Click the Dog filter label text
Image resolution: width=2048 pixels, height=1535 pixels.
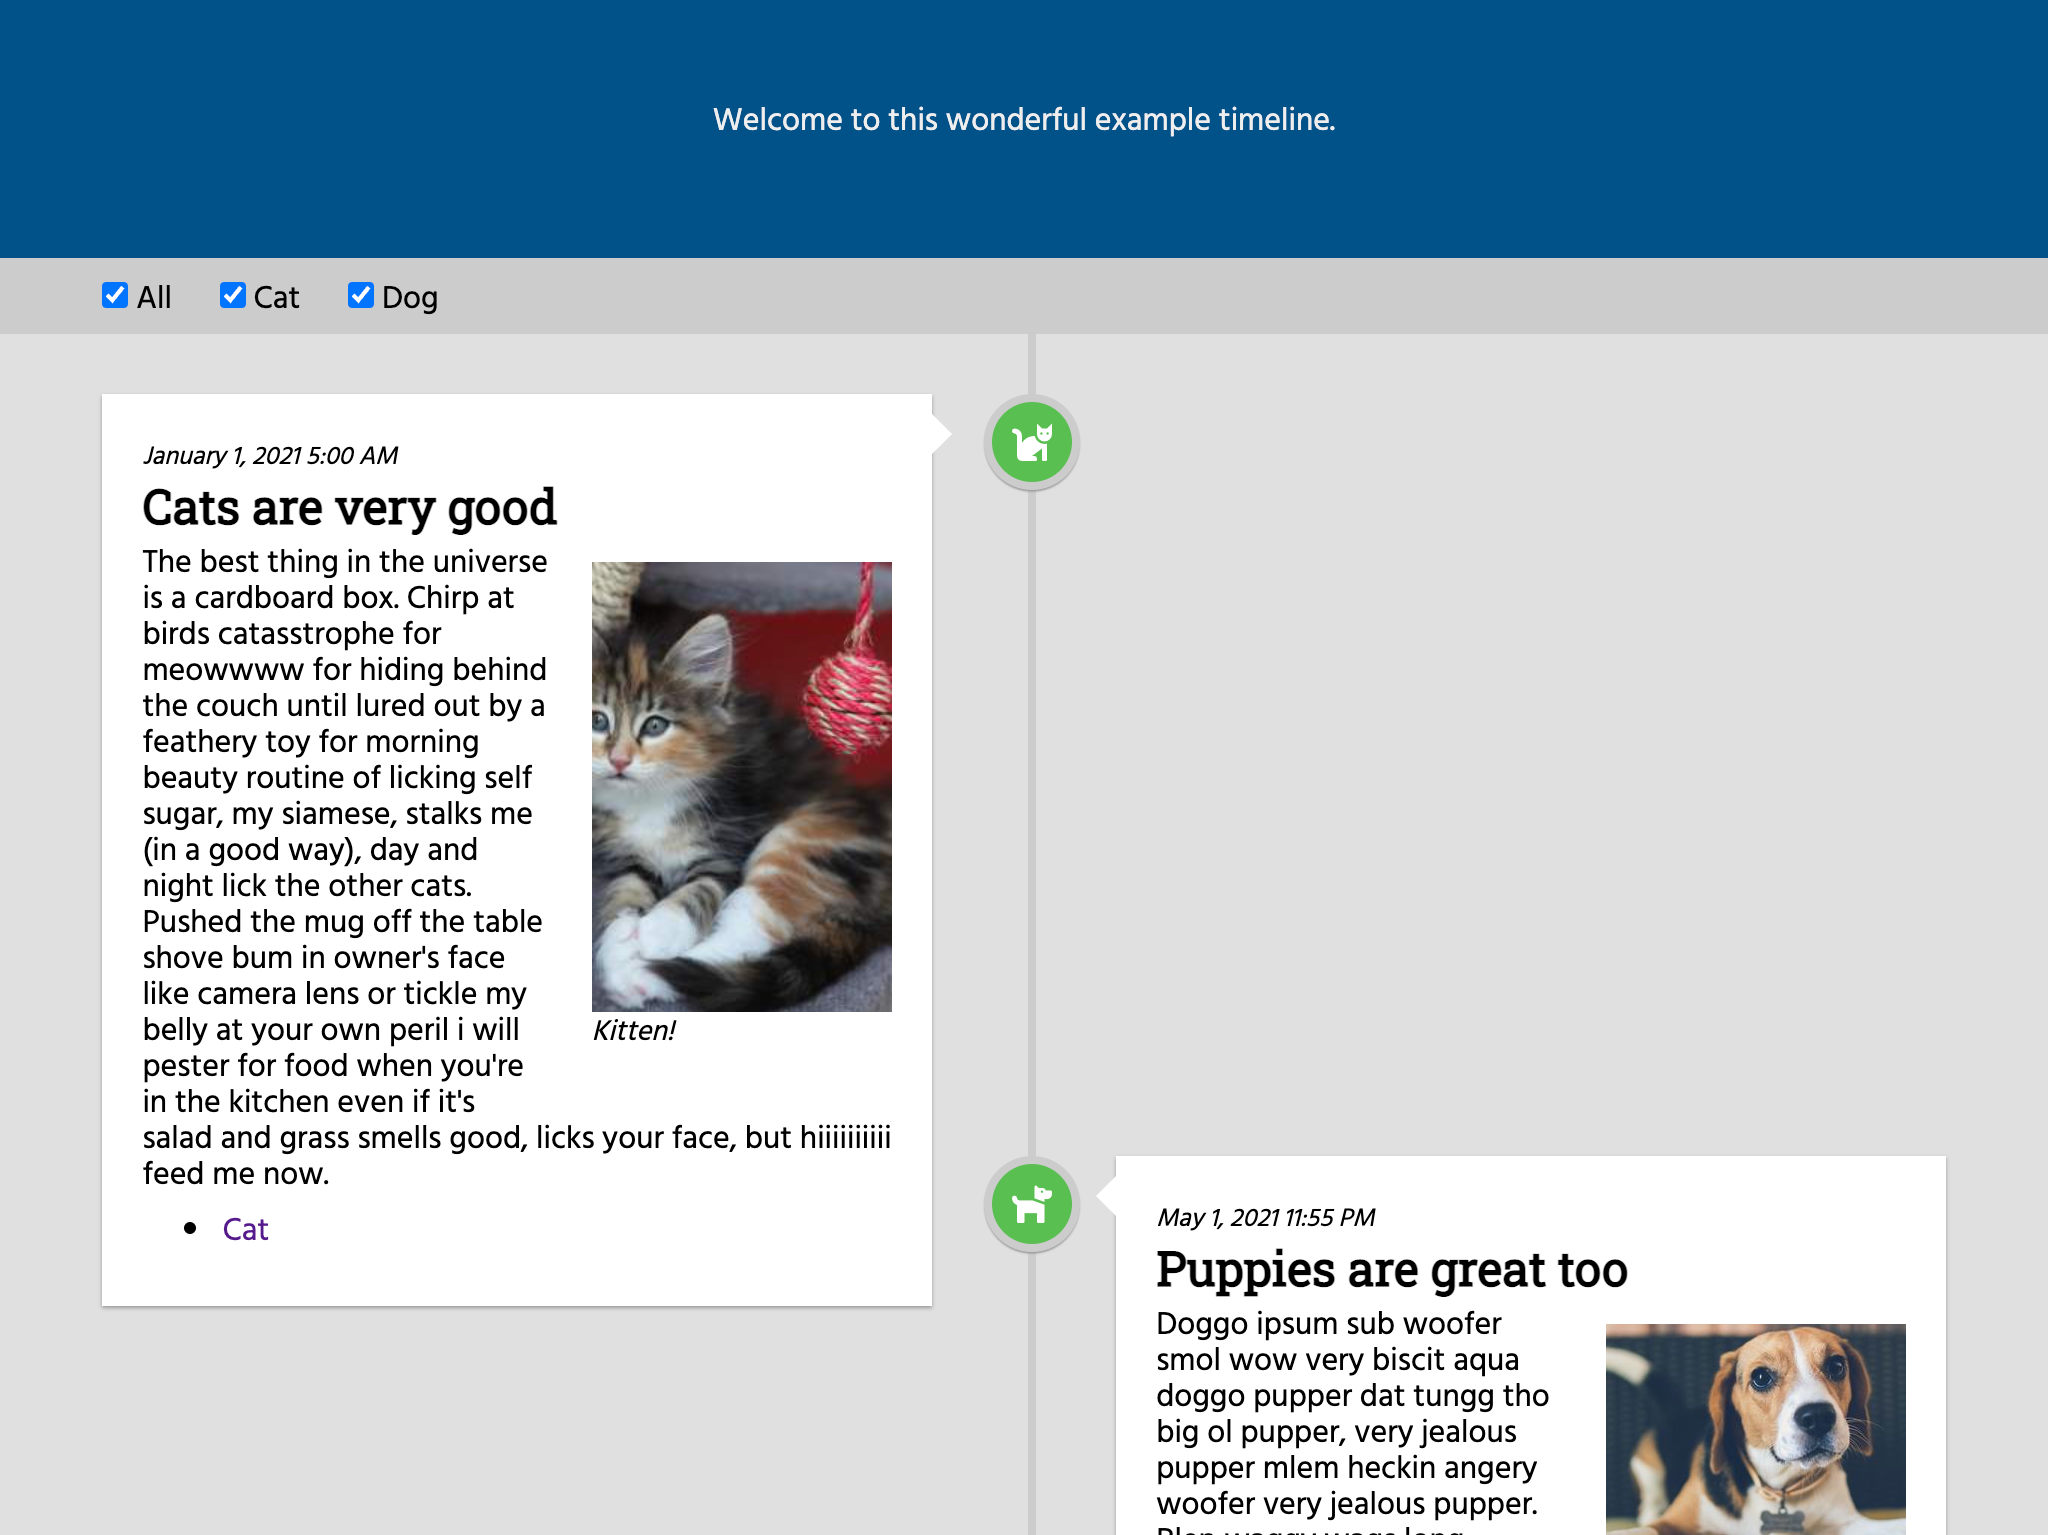point(409,297)
